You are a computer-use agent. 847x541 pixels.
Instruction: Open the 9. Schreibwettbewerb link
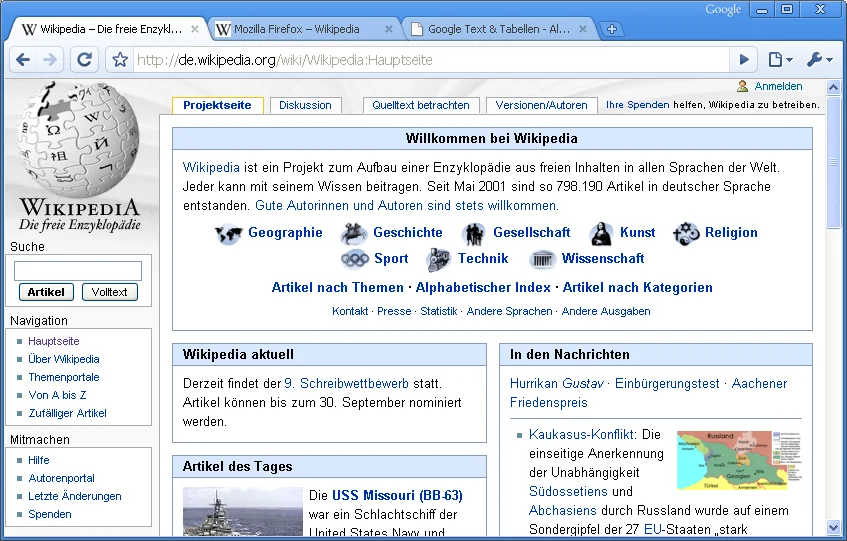346,383
